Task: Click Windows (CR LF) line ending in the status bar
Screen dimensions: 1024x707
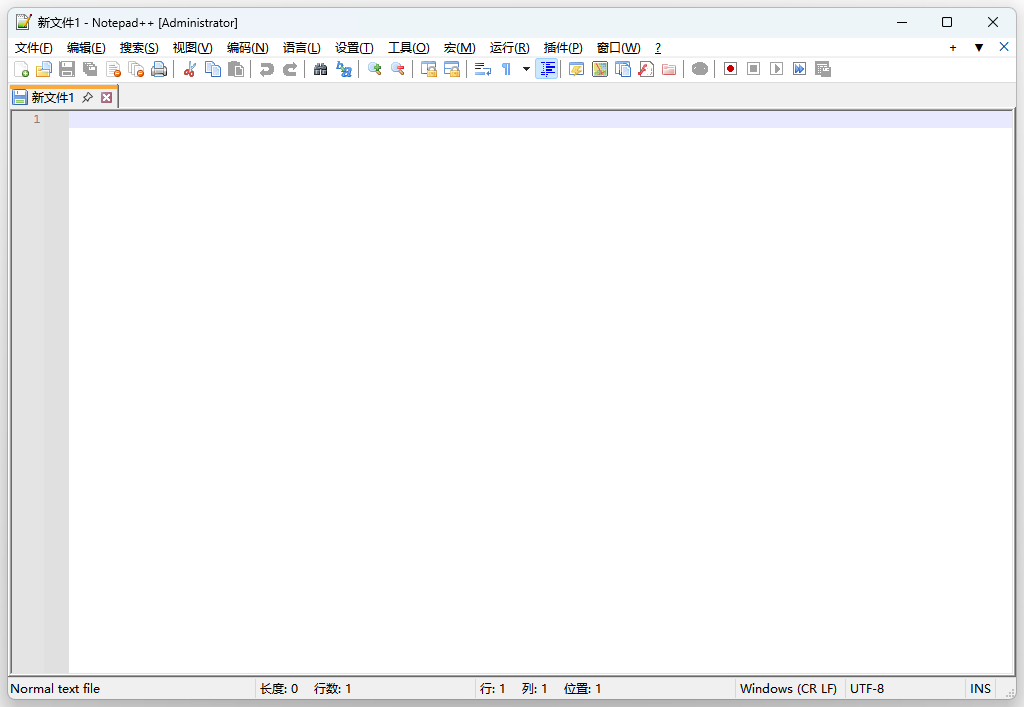Action: [788, 689]
